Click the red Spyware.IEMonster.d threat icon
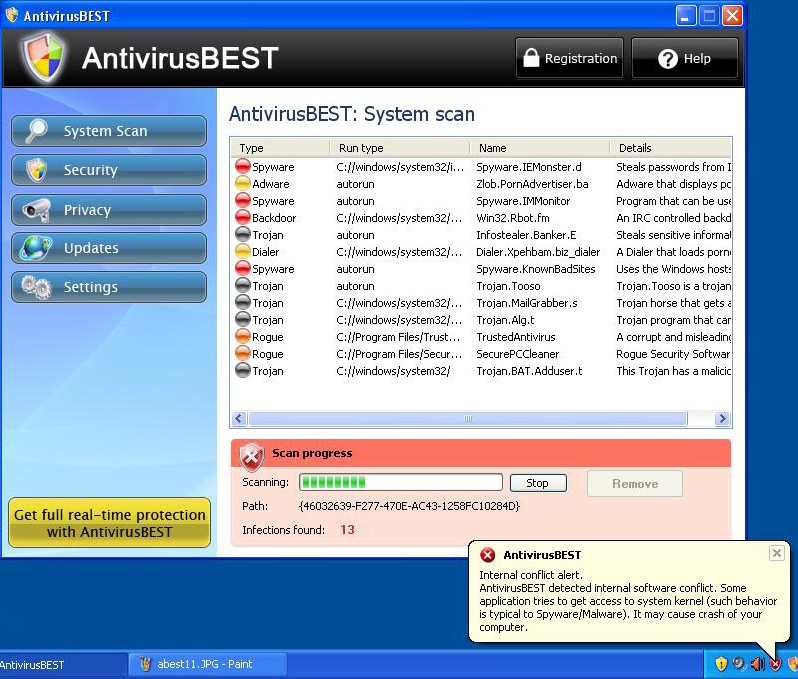Screen dimensions: 798x679 click(243, 167)
